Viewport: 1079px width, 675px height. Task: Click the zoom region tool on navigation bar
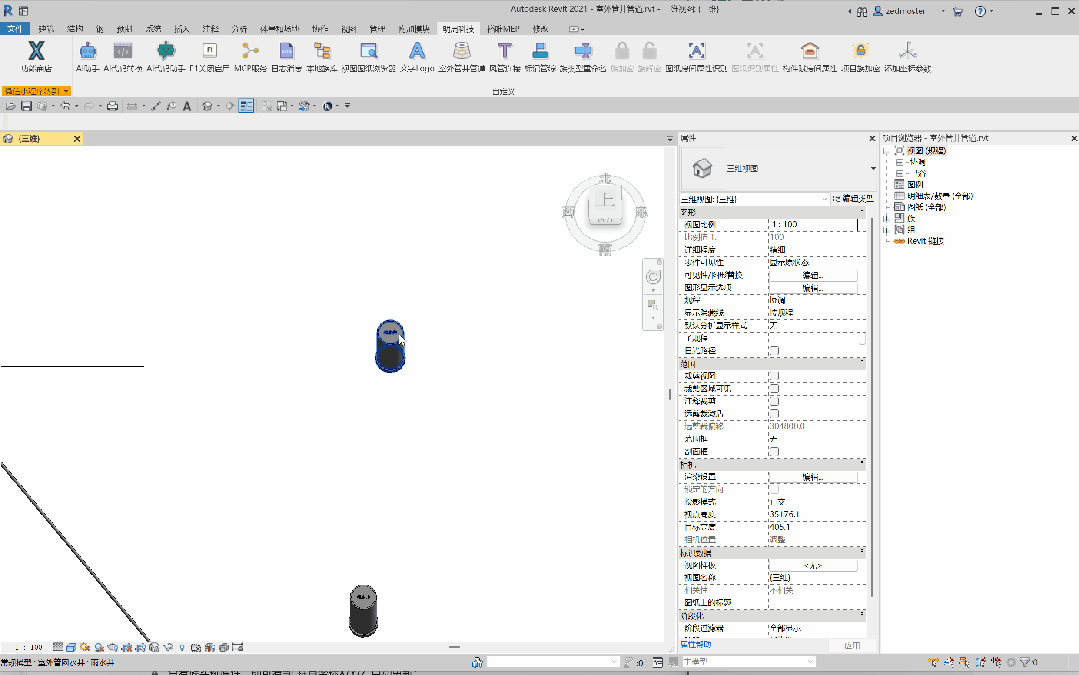652,304
